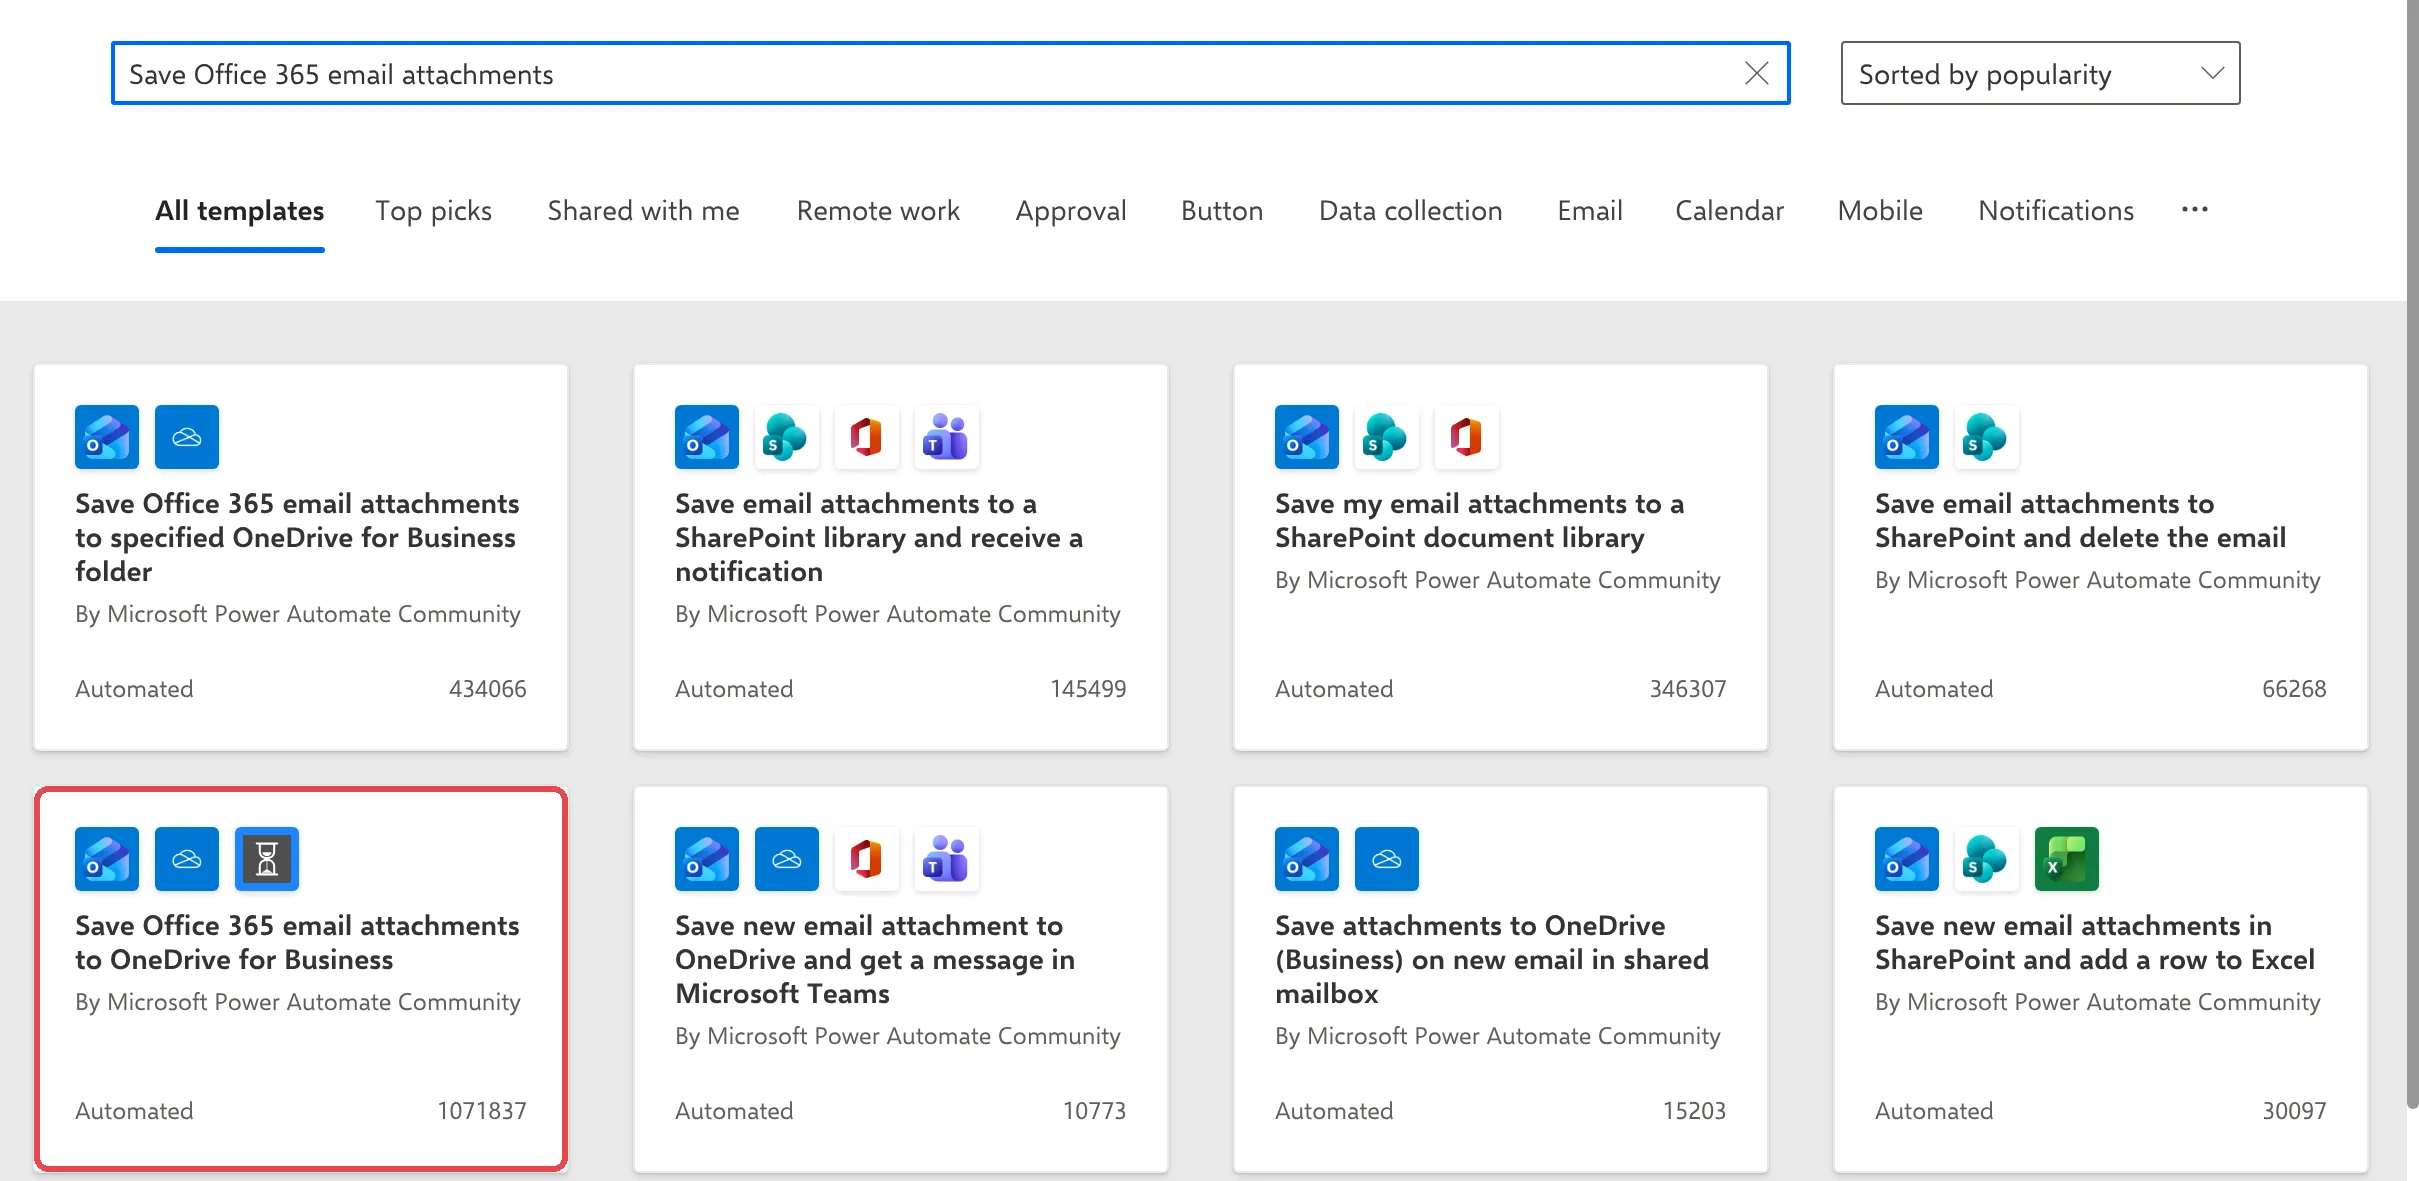Click the usage count 66268
The height and width of the screenshot is (1181, 2419).
(x=2294, y=689)
